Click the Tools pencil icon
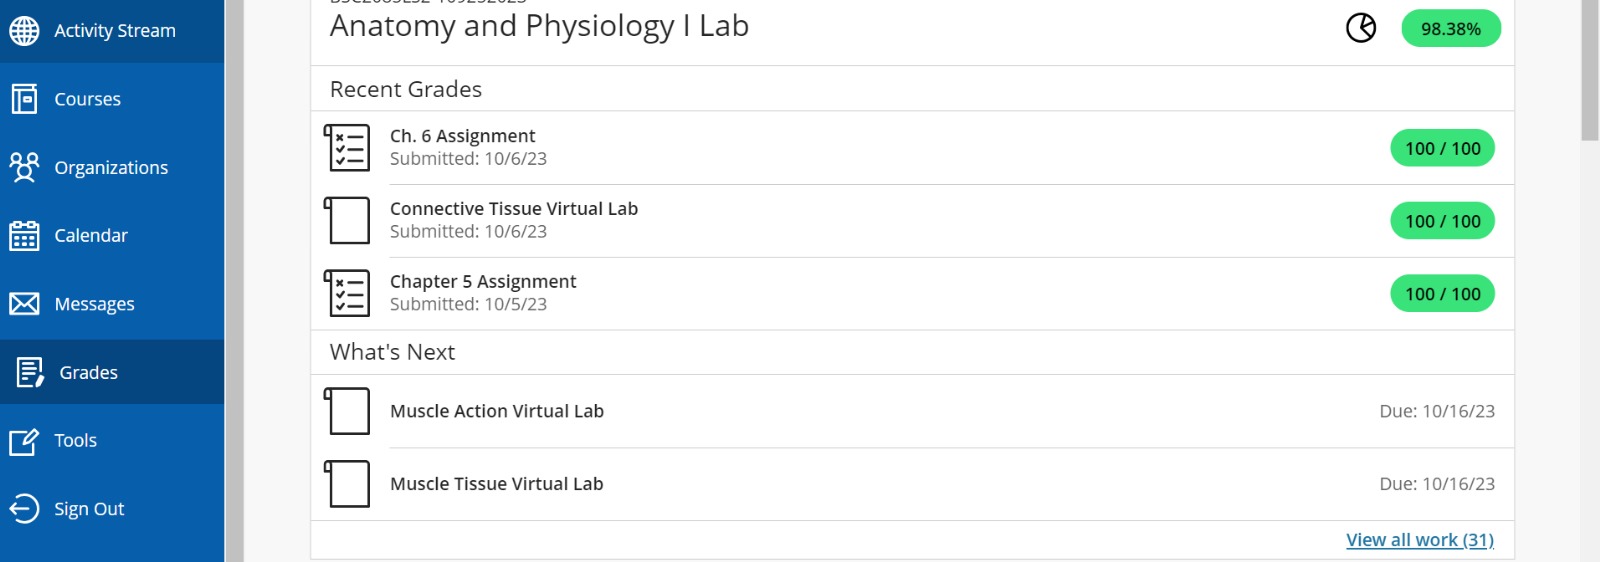This screenshot has height=562, width=1600. coord(24,441)
